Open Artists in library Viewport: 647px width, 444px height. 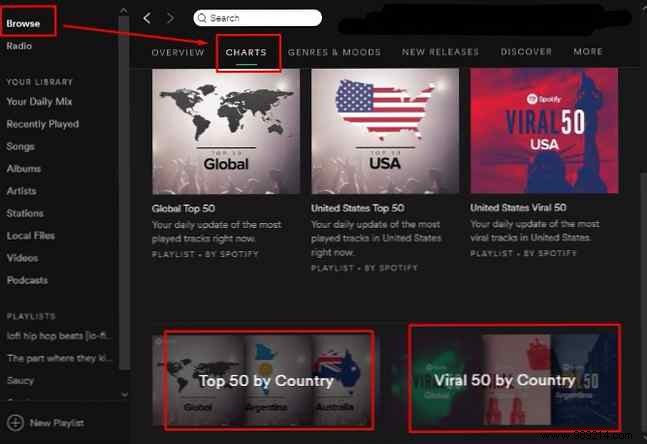[21, 191]
